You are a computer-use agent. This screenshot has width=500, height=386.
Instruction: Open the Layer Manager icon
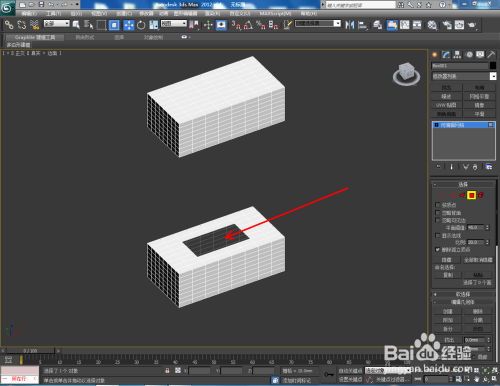pos(377,25)
